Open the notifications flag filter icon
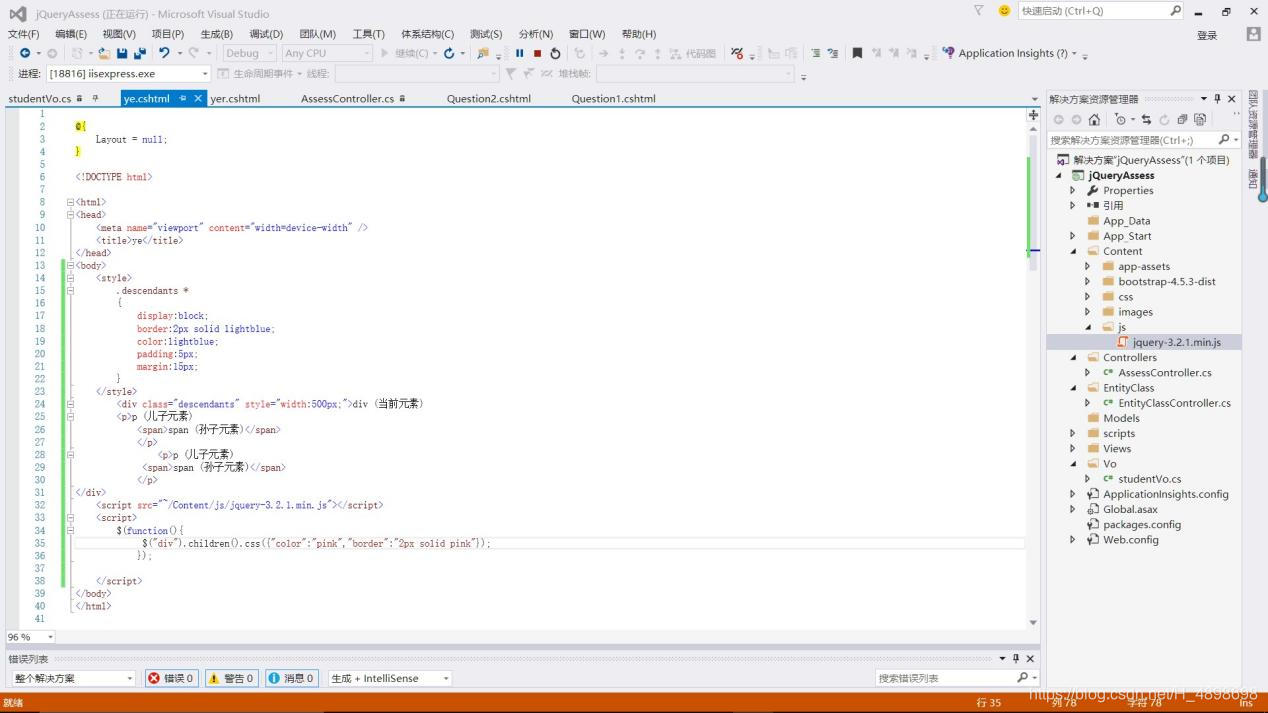The height and width of the screenshot is (713, 1268). point(978,10)
